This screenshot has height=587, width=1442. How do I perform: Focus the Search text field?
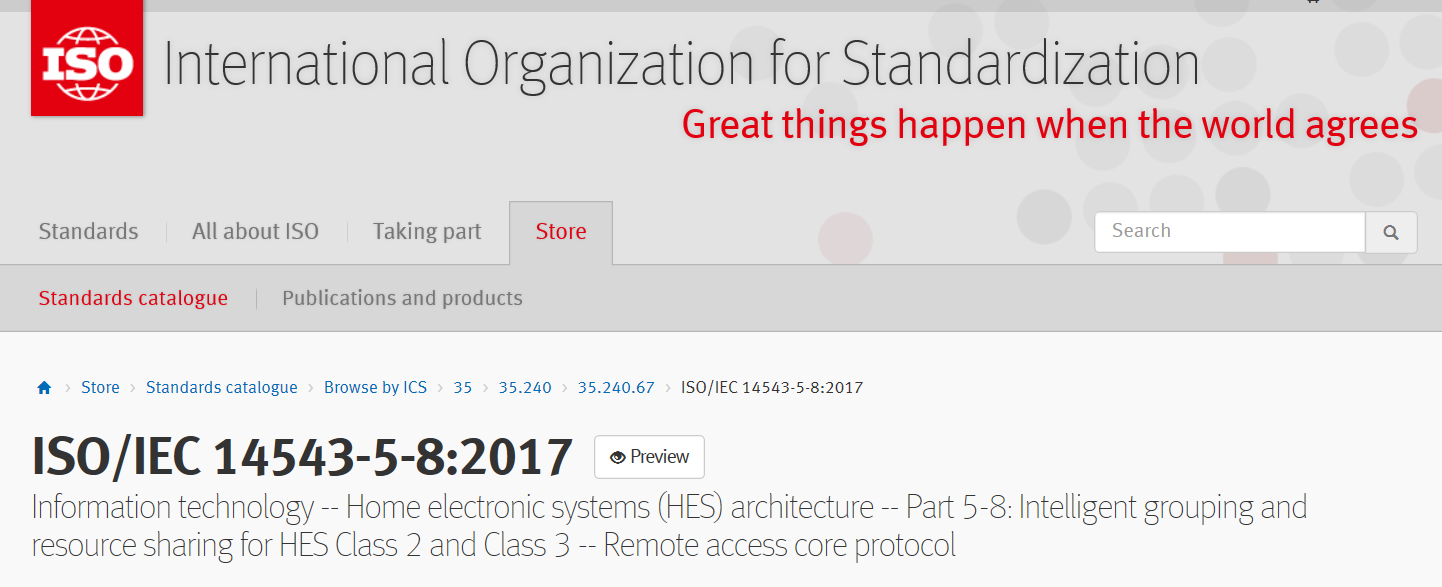[1230, 232]
